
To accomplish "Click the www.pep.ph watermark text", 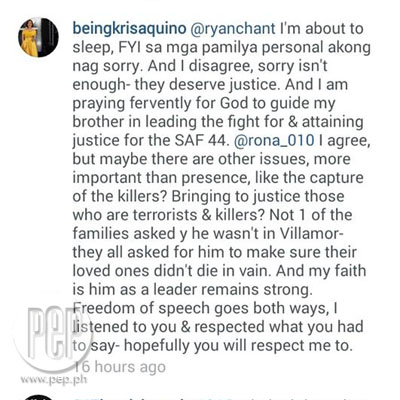I will coord(54,380).
